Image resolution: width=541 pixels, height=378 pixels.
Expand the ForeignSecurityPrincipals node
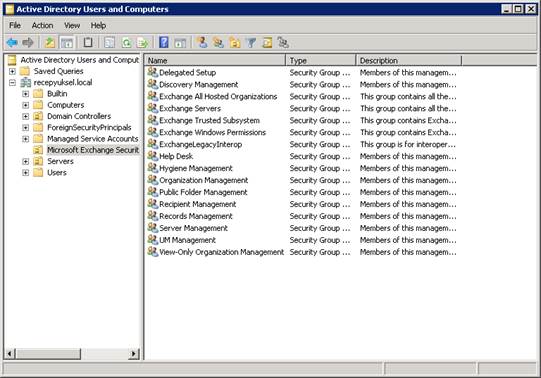[26, 128]
